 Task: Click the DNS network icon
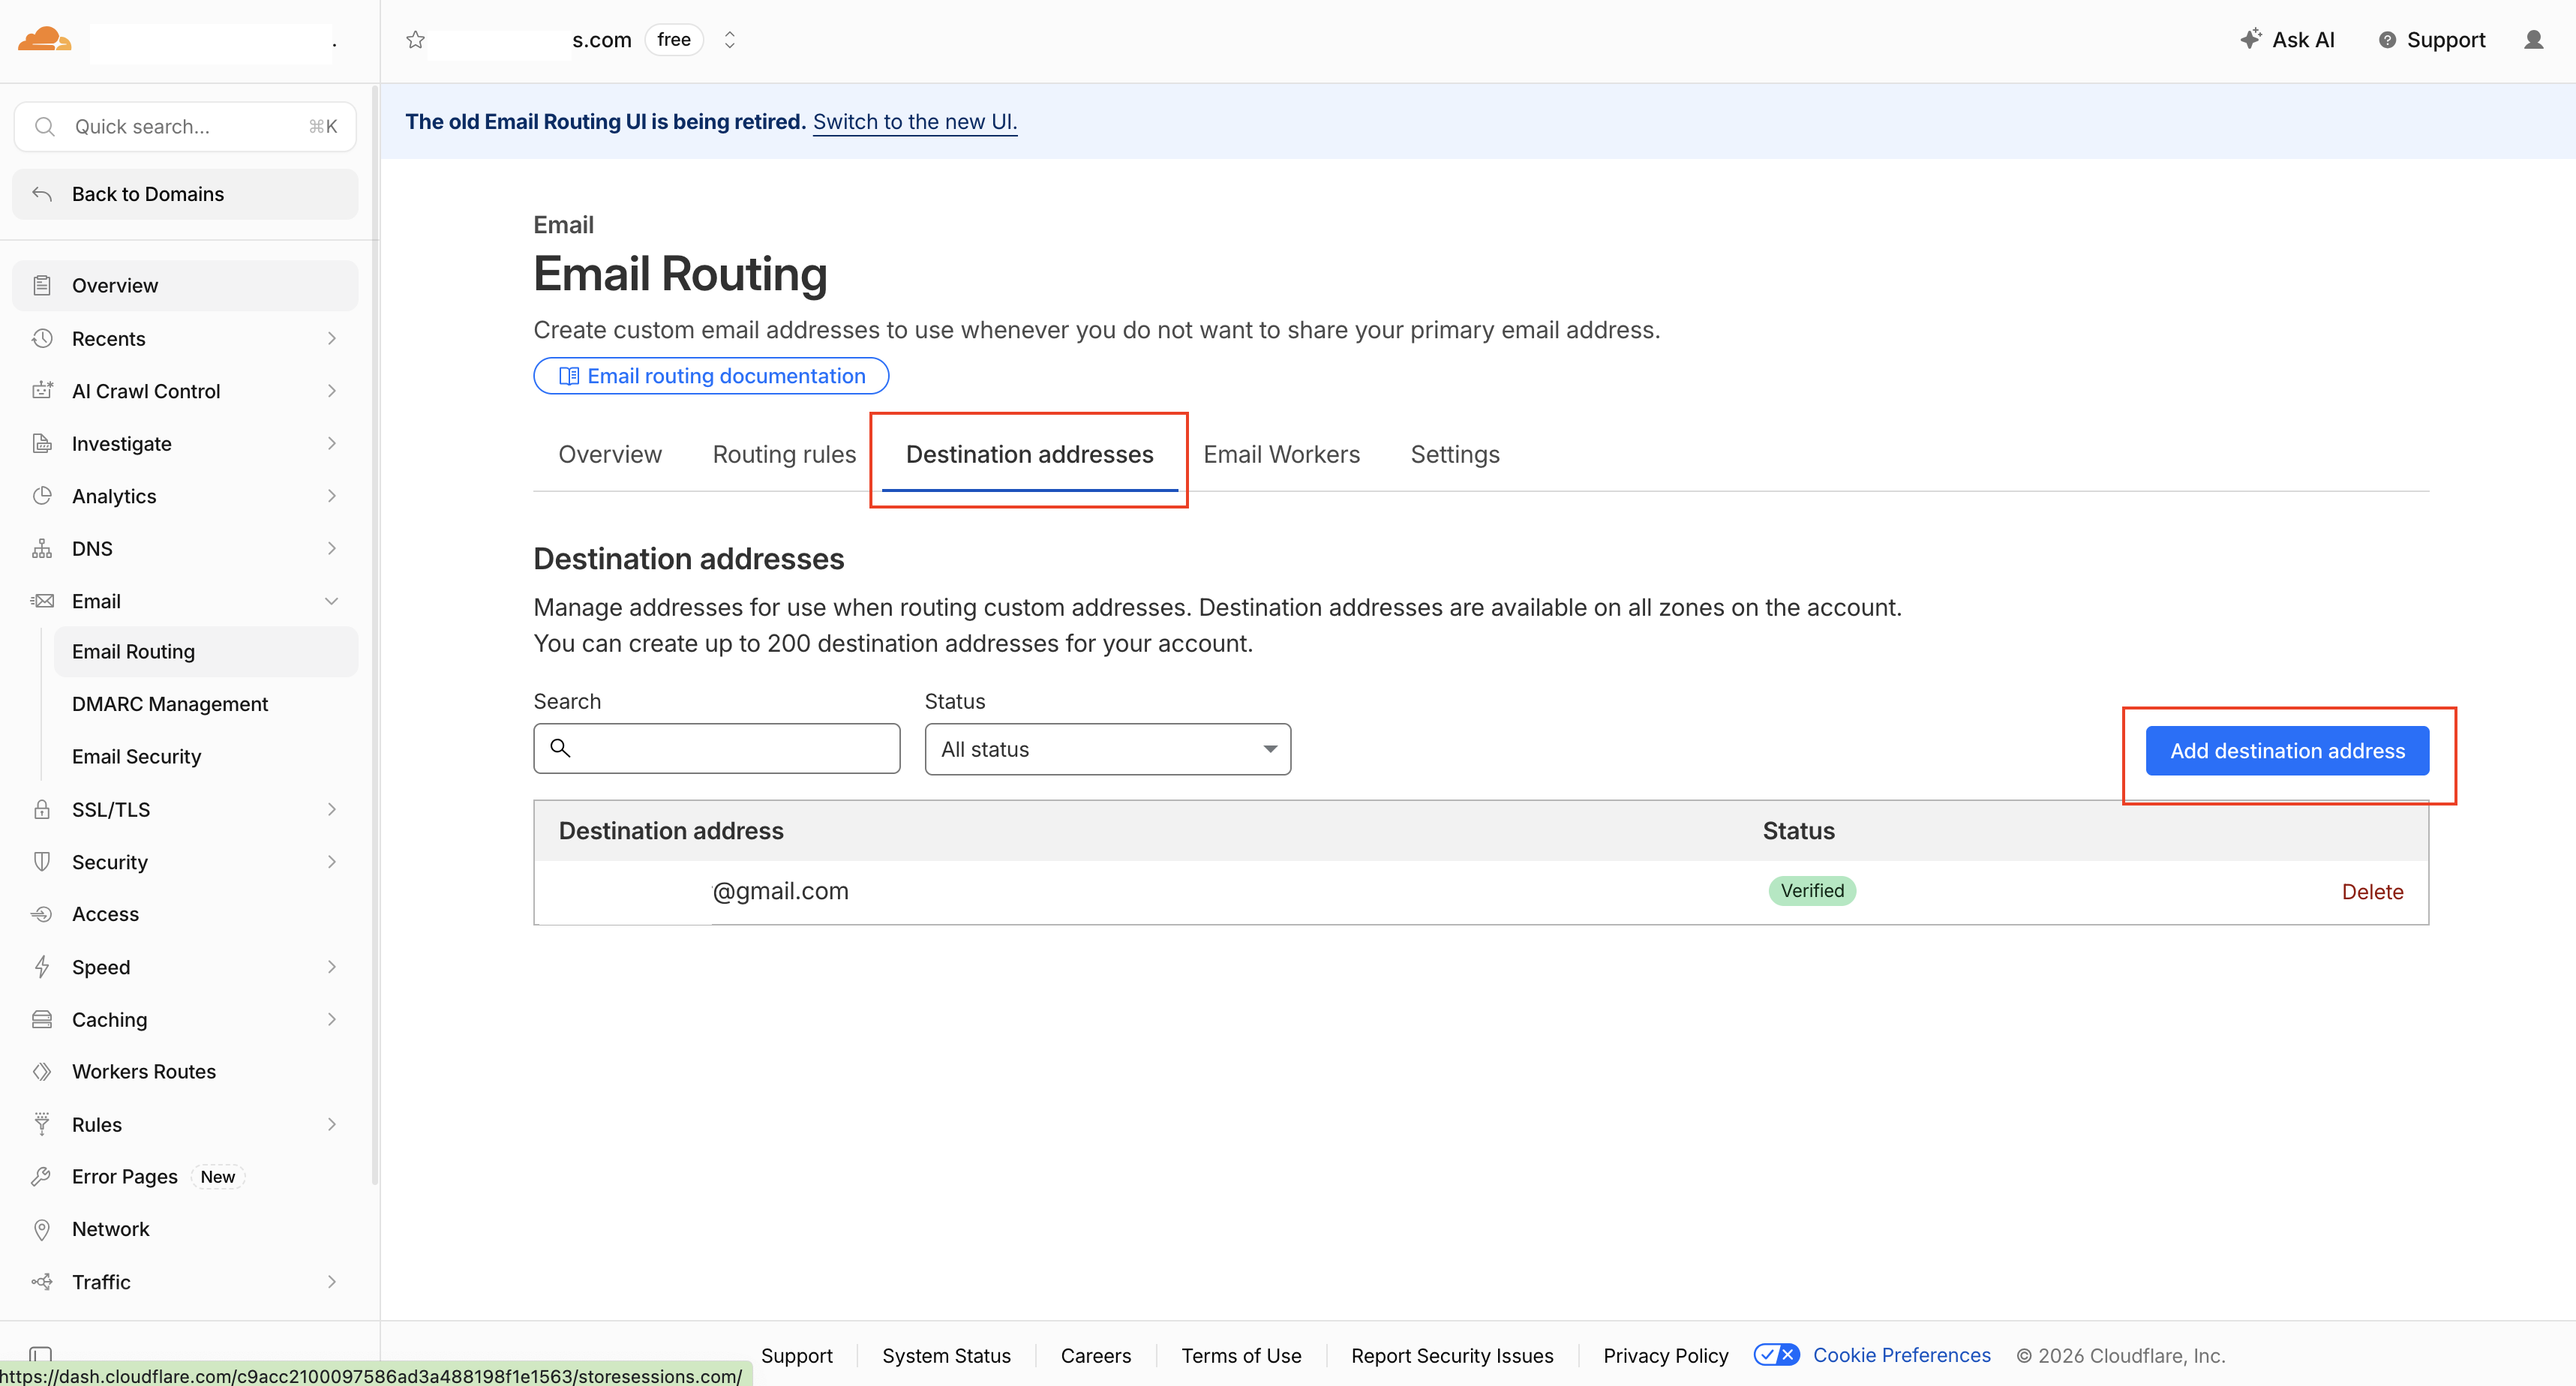[42, 549]
